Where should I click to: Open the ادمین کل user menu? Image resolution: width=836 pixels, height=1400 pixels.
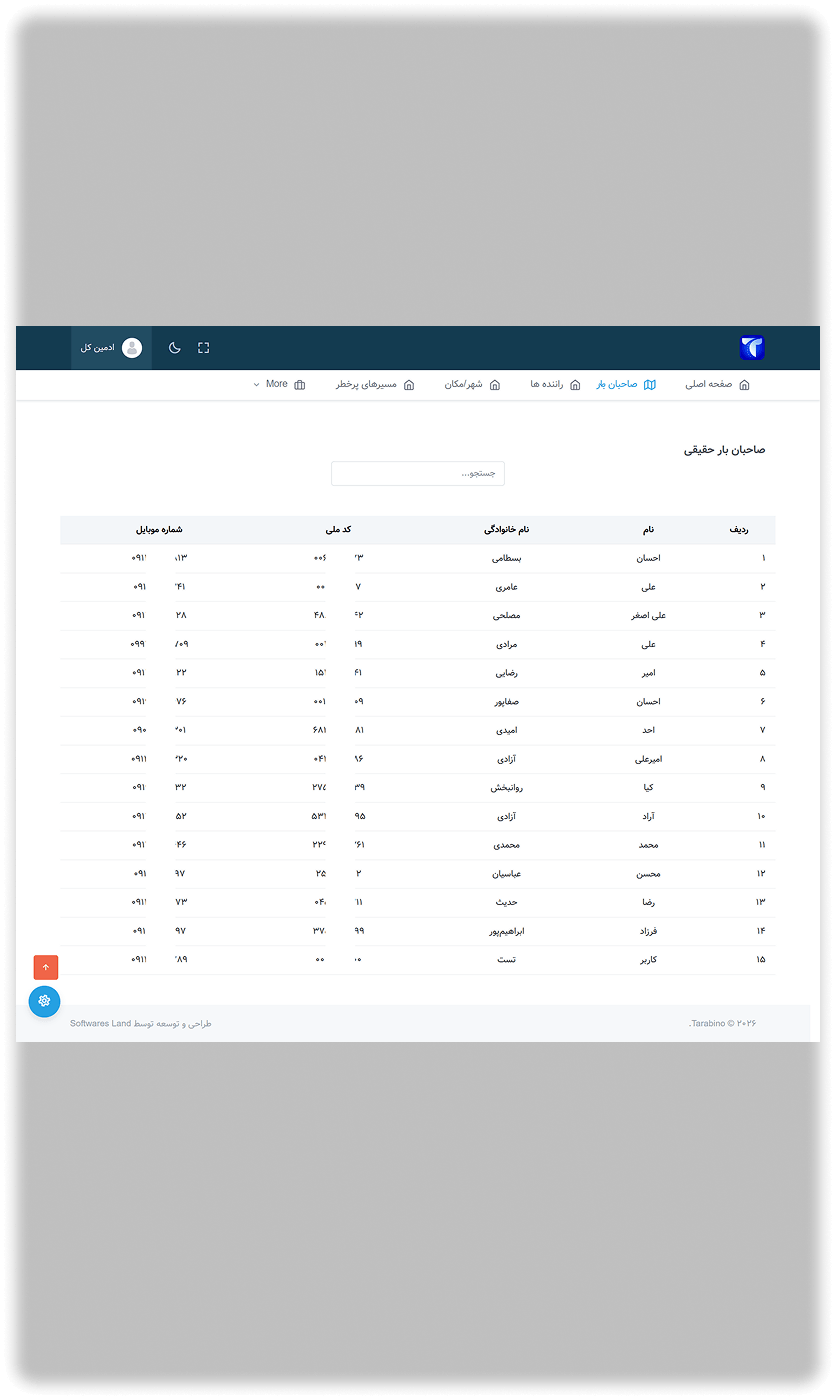tap(98, 348)
